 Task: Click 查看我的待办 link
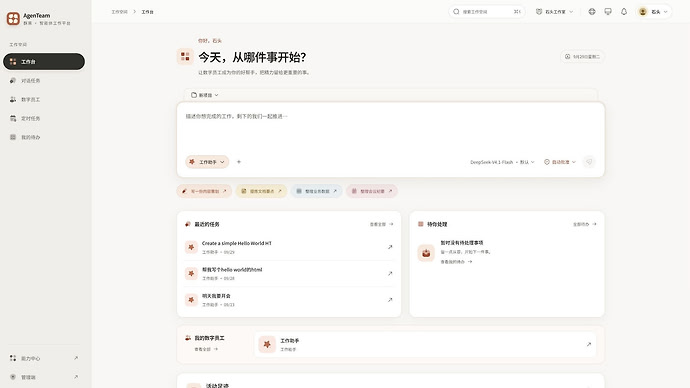click(456, 262)
